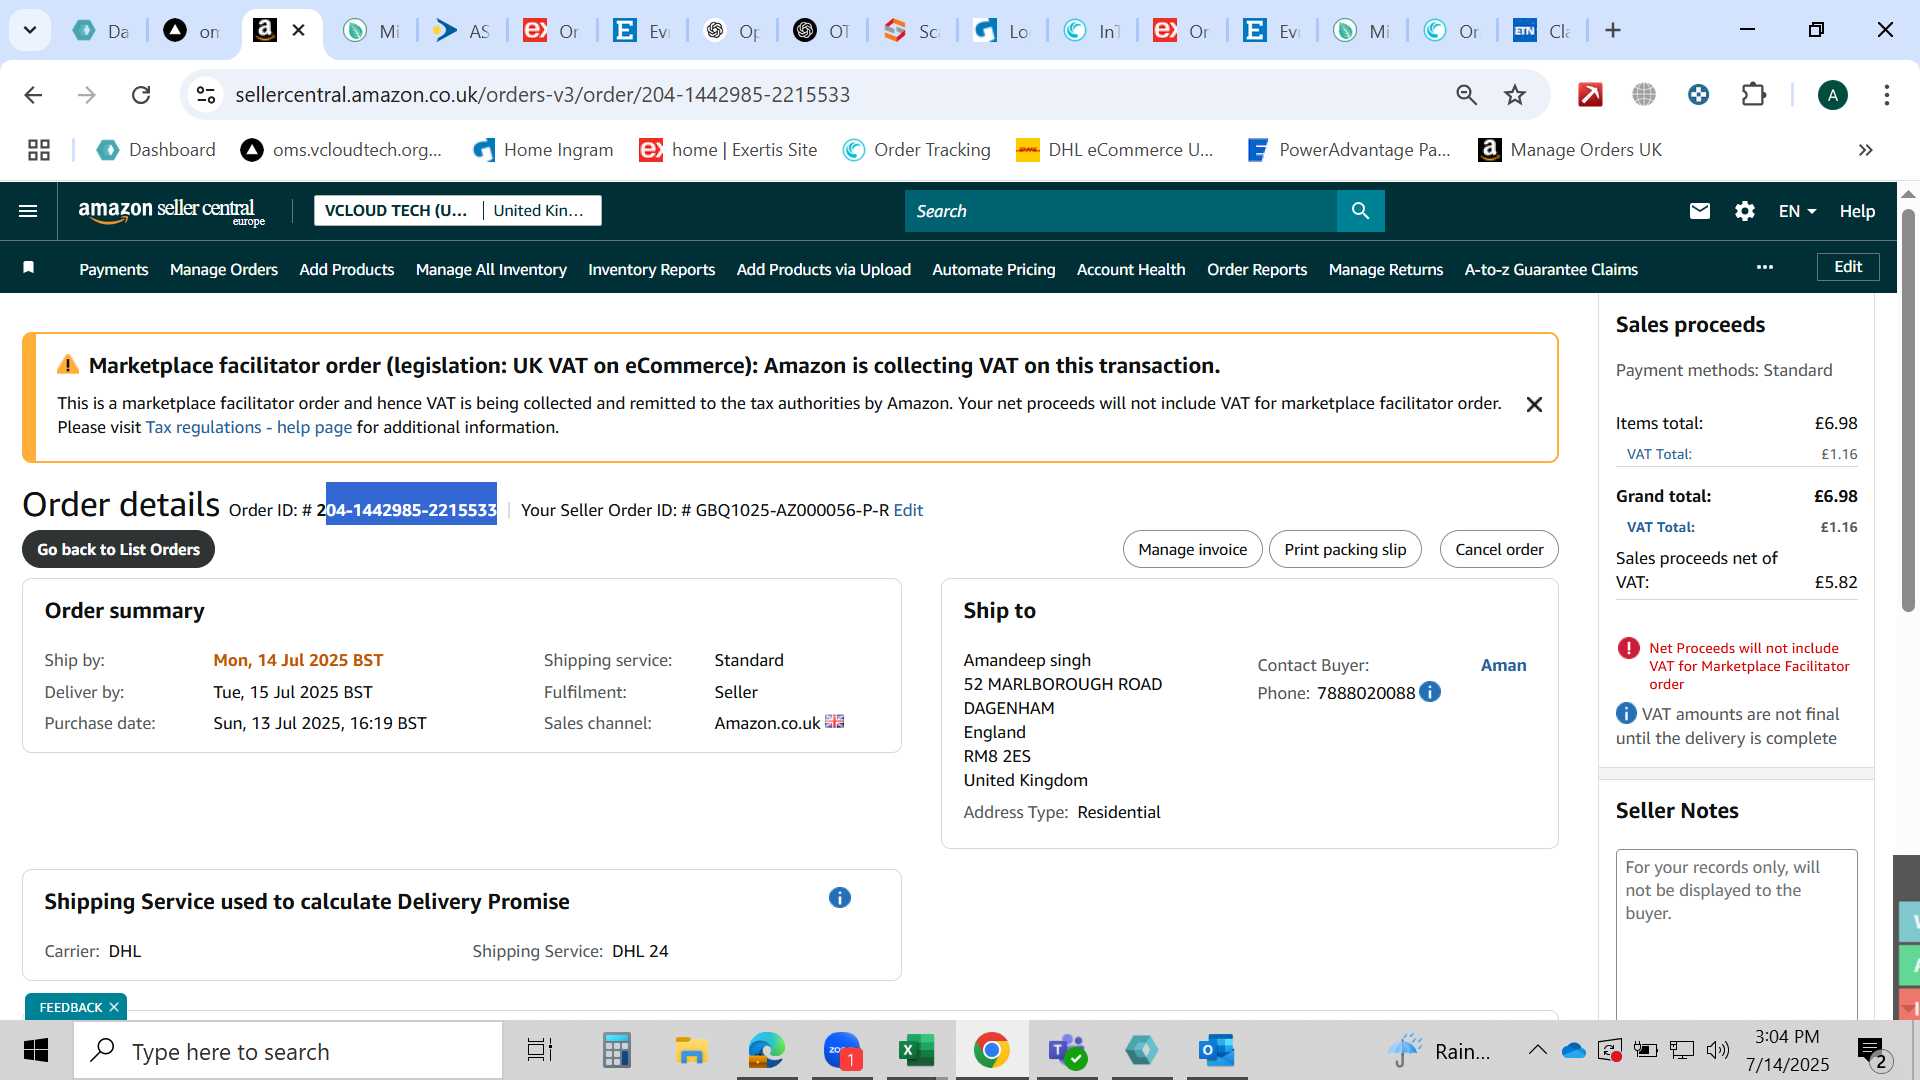The height and width of the screenshot is (1080, 1920).
Task: Show more bookmarks with double chevron
Action: coord(1865,150)
